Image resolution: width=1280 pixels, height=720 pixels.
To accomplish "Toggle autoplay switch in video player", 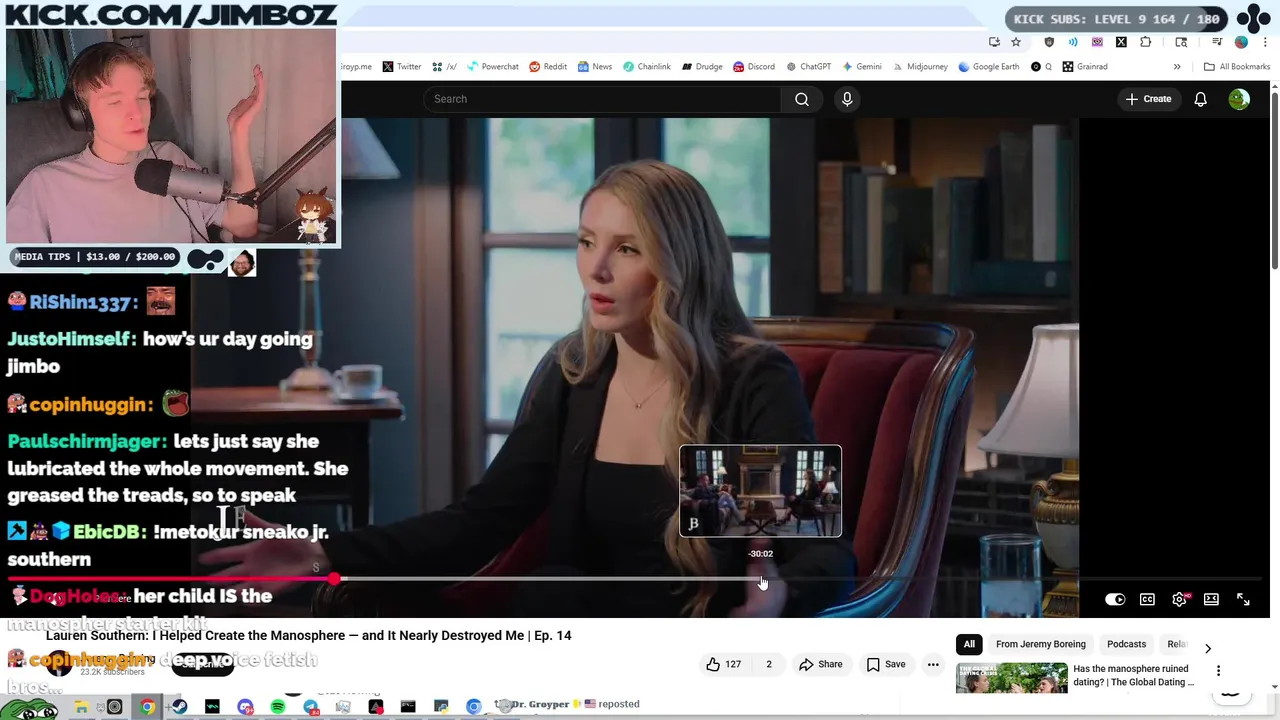I will click(1115, 599).
